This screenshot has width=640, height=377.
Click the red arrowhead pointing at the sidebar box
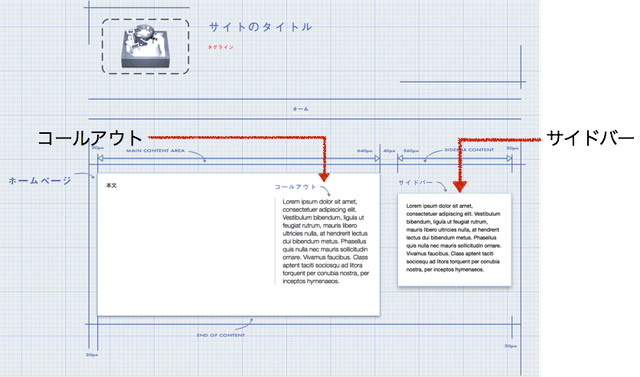460,187
